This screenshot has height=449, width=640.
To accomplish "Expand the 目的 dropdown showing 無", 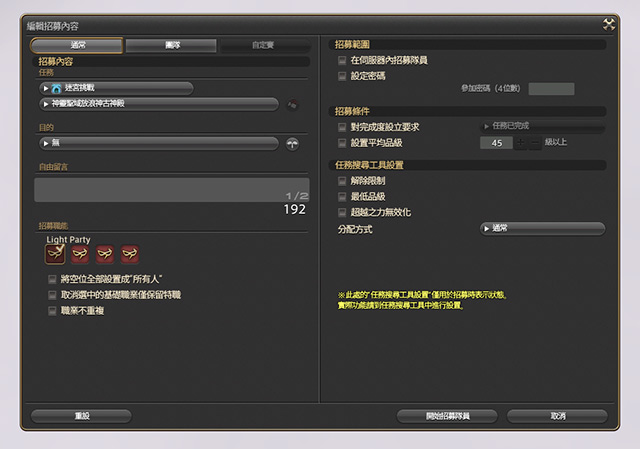I will coord(158,143).
